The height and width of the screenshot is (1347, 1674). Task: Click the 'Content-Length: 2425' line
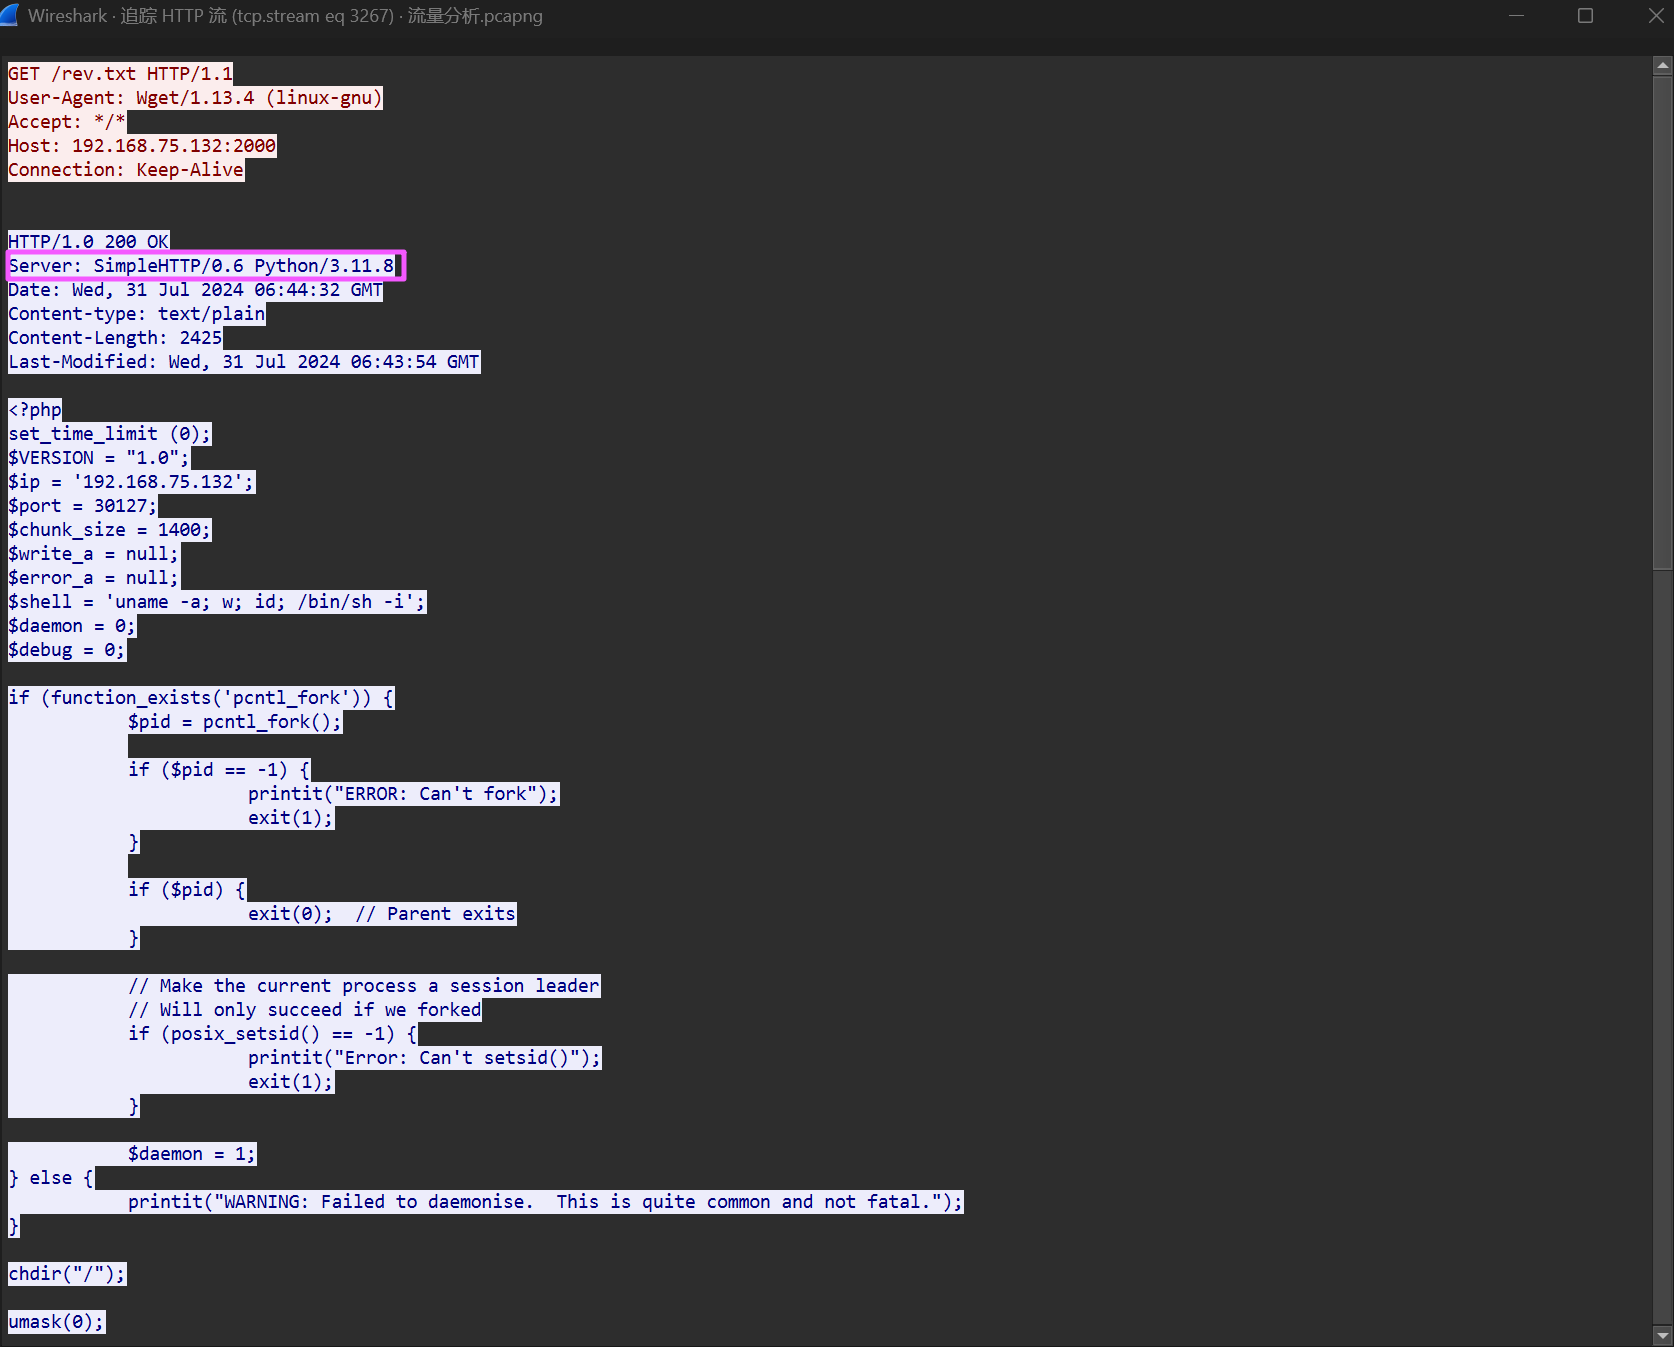(115, 338)
